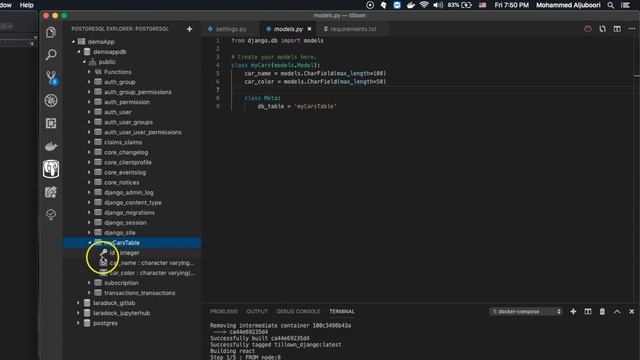Close the models.py tab
The width and height of the screenshot is (640, 360).
pos(309,29)
